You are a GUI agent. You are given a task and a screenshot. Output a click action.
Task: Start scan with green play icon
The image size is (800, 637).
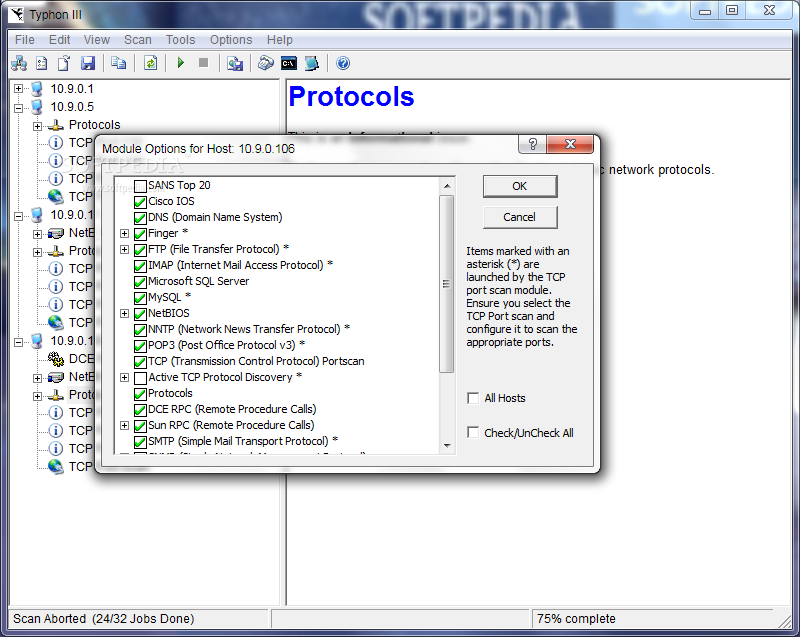(x=181, y=63)
